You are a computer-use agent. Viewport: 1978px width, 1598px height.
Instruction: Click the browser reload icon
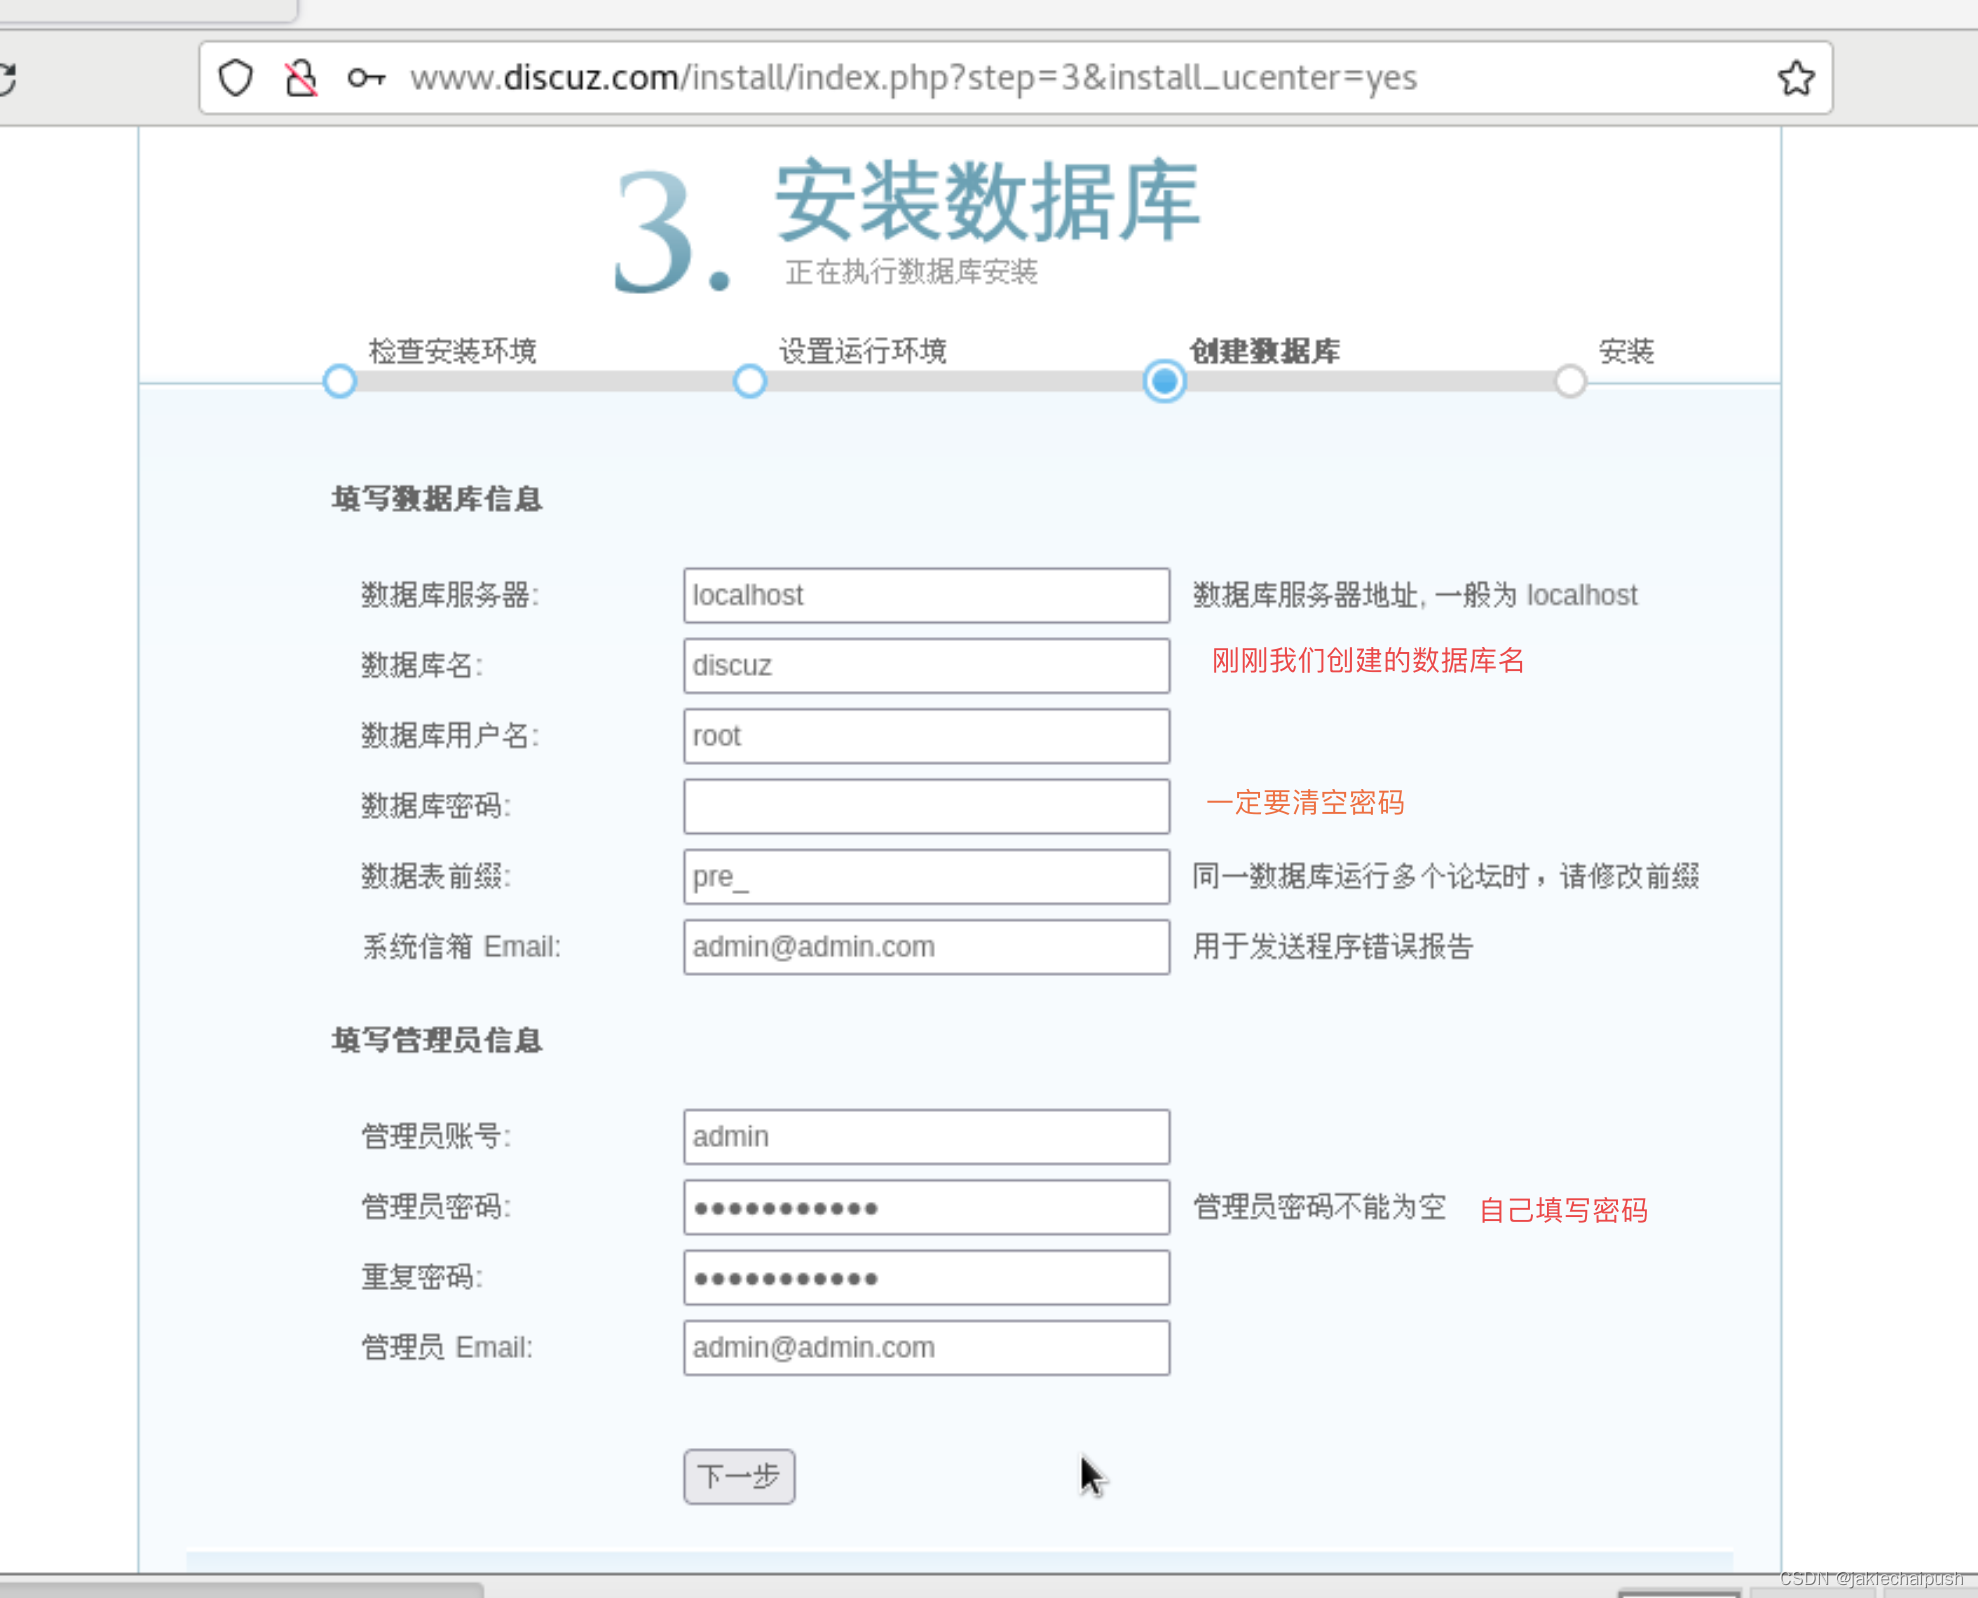[6, 78]
